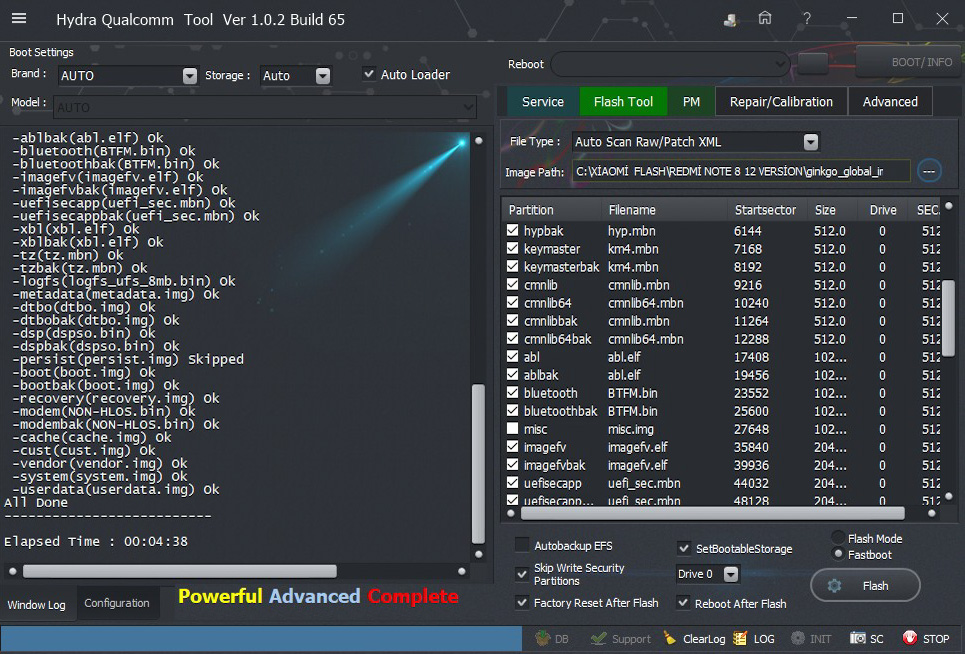
Task: Click the Filename column header
Action: point(664,210)
